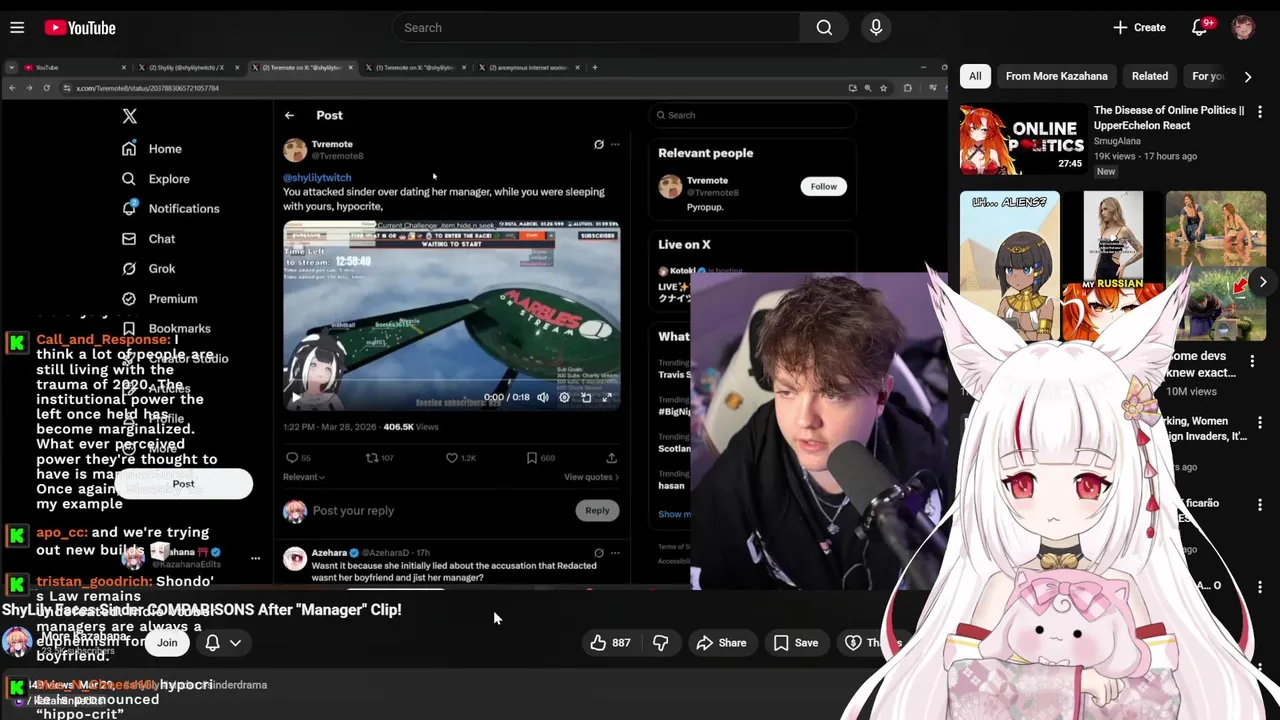Start voice search with the microphone
Image resolution: width=1280 pixels, height=720 pixels.
point(876,28)
